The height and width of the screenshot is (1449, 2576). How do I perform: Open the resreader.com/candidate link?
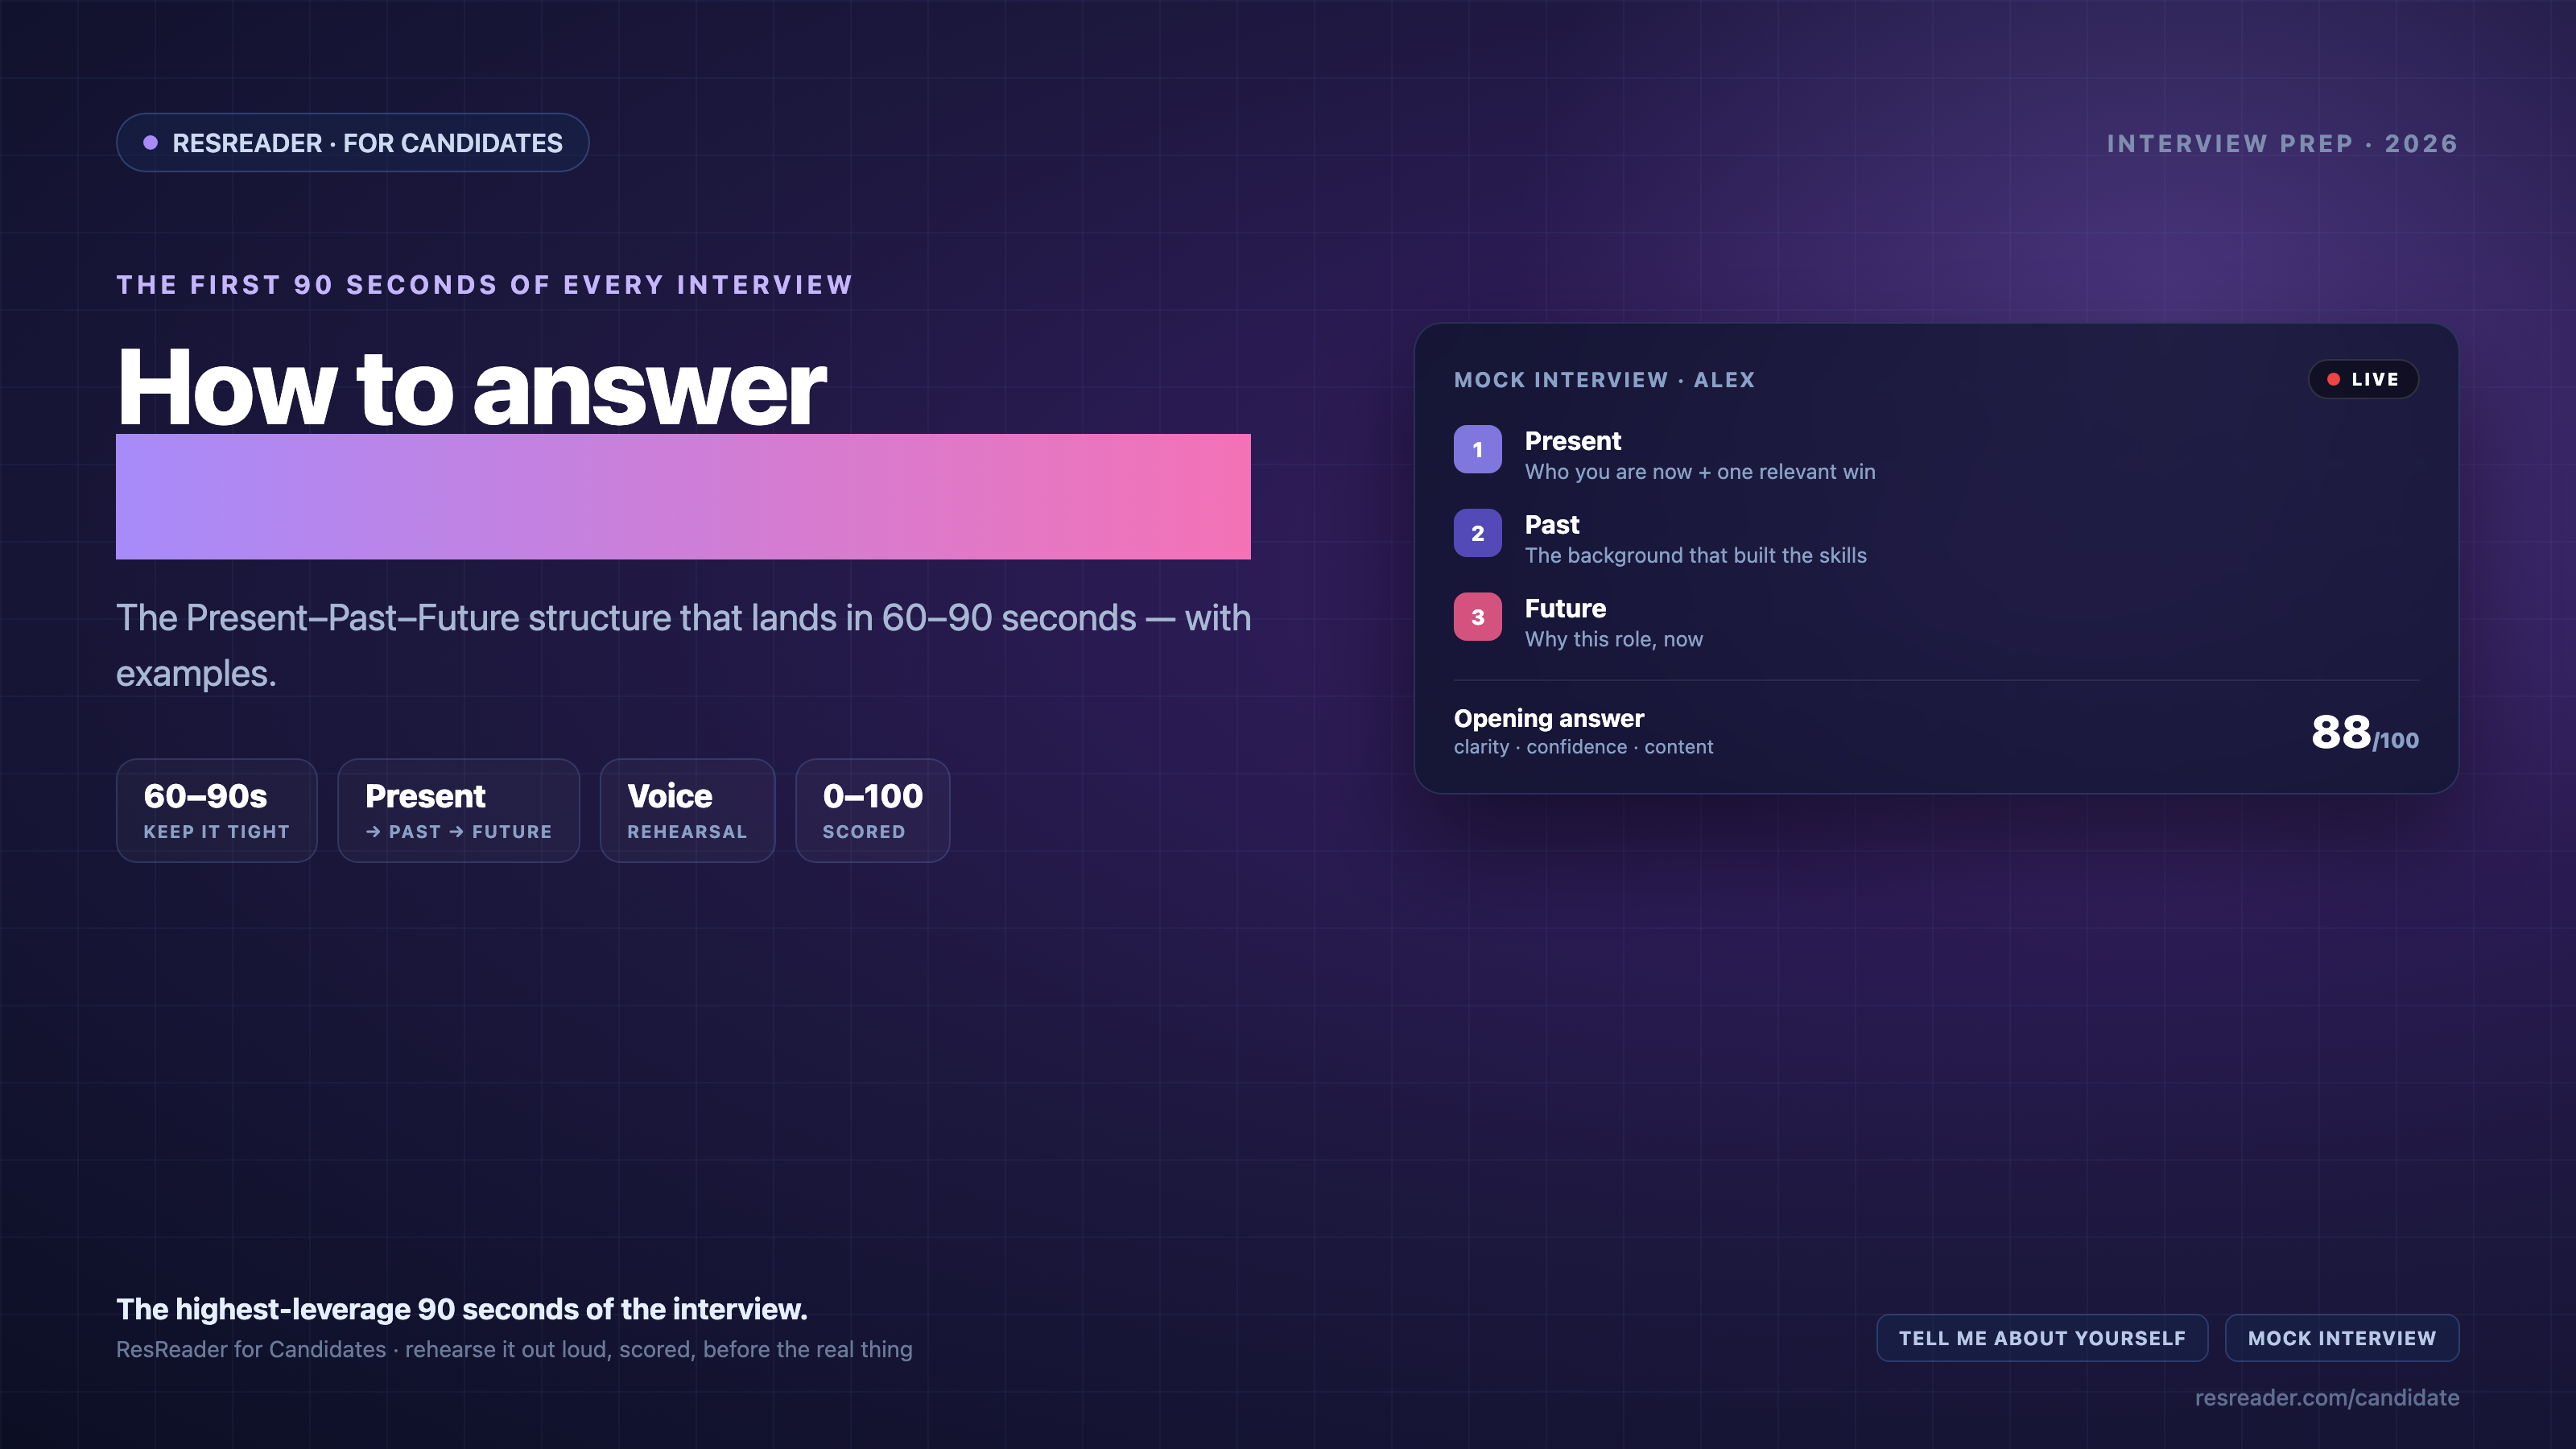pos(2327,1398)
